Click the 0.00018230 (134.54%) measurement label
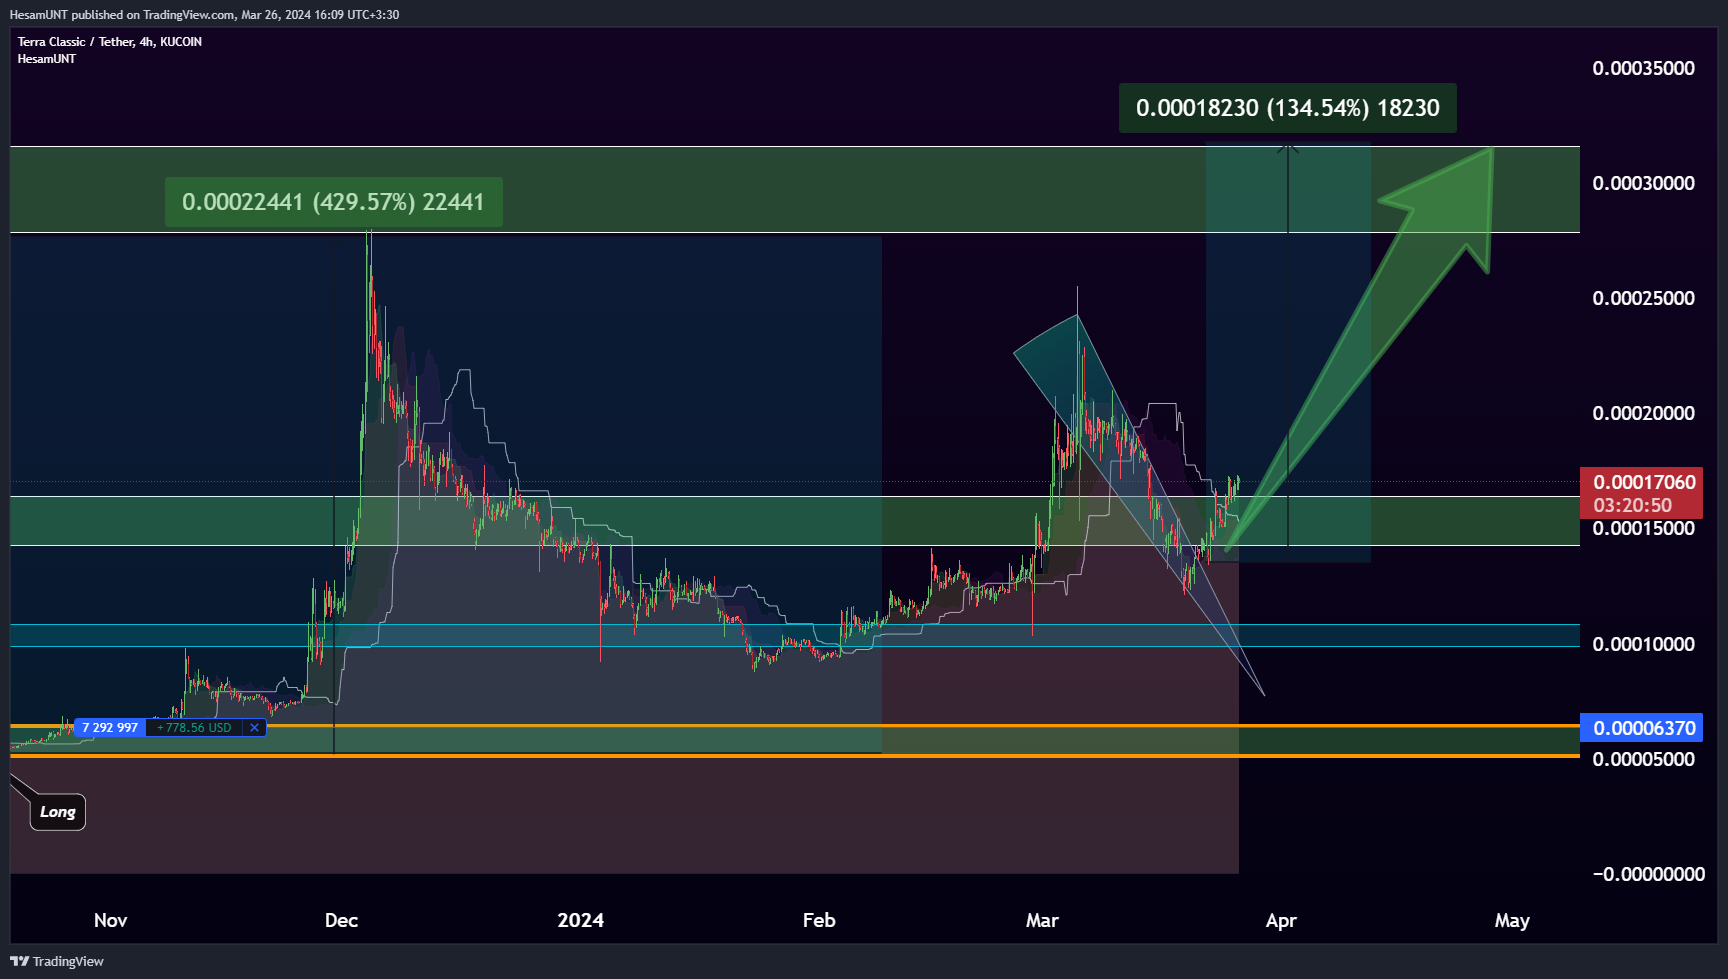This screenshot has height=979, width=1728. click(x=1288, y=108)
